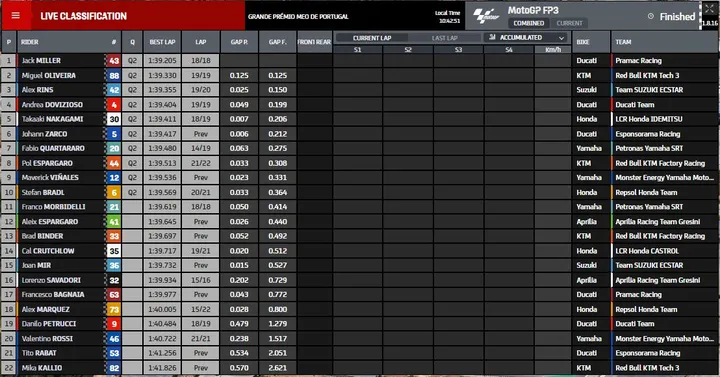720x377 pixels.
Task: Click the clock icon beside Finished
Action: click(x=651, y=17)
